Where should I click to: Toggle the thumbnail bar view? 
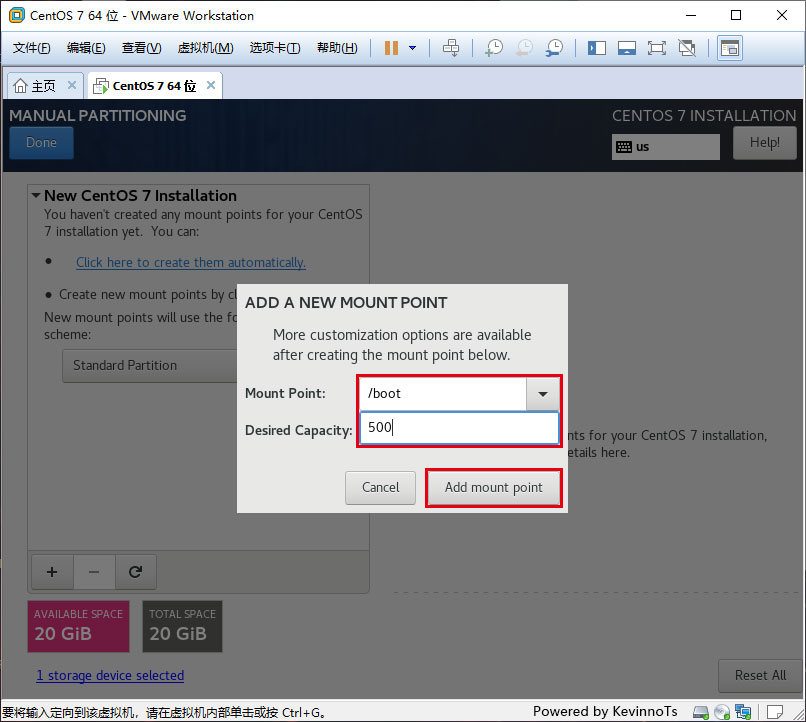(x=627, y=48)
